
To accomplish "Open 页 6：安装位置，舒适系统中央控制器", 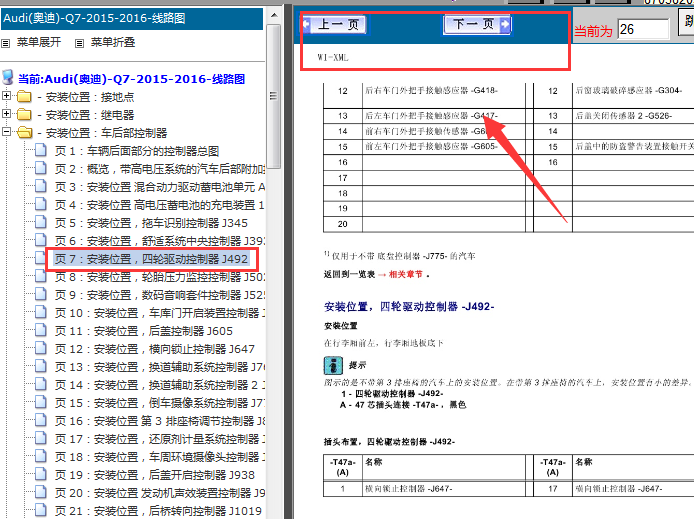I will tap(160, 241).
